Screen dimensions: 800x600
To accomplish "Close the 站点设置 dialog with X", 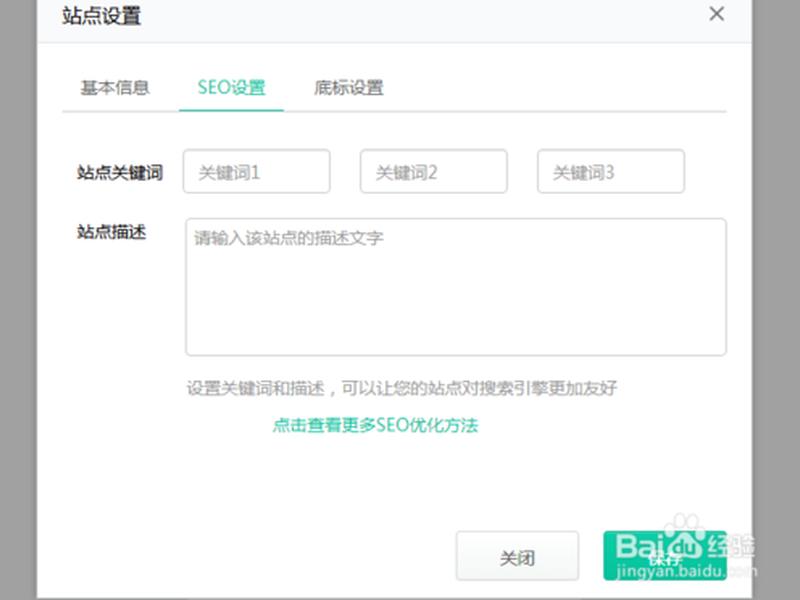I will coord(716,14).
